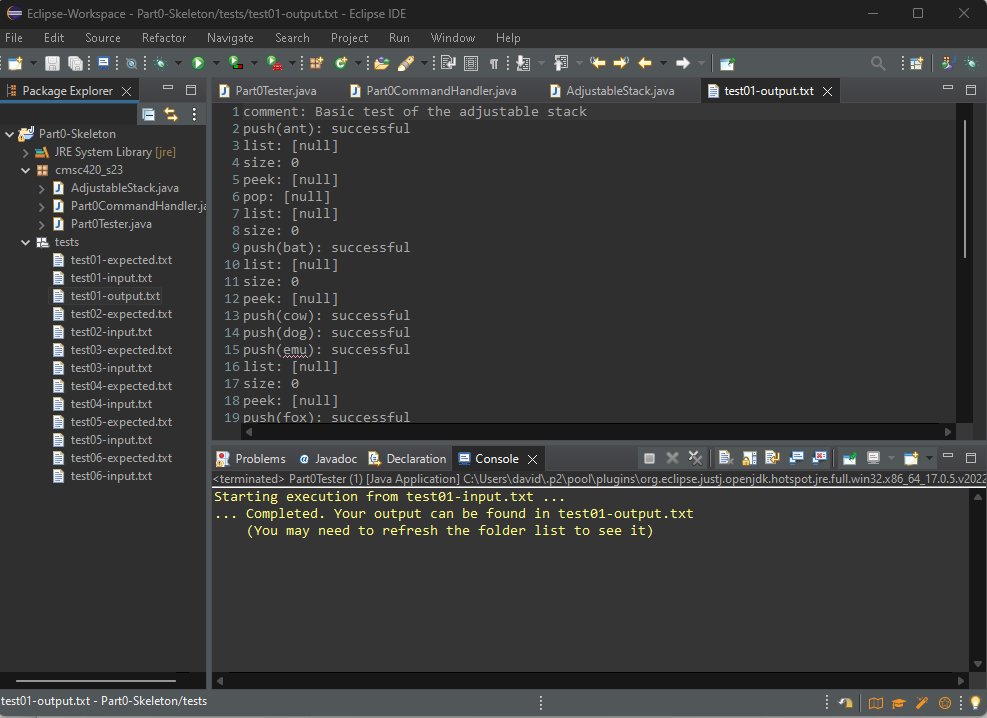Run the application with the Run toolbar icon

(x=198, y=62)
